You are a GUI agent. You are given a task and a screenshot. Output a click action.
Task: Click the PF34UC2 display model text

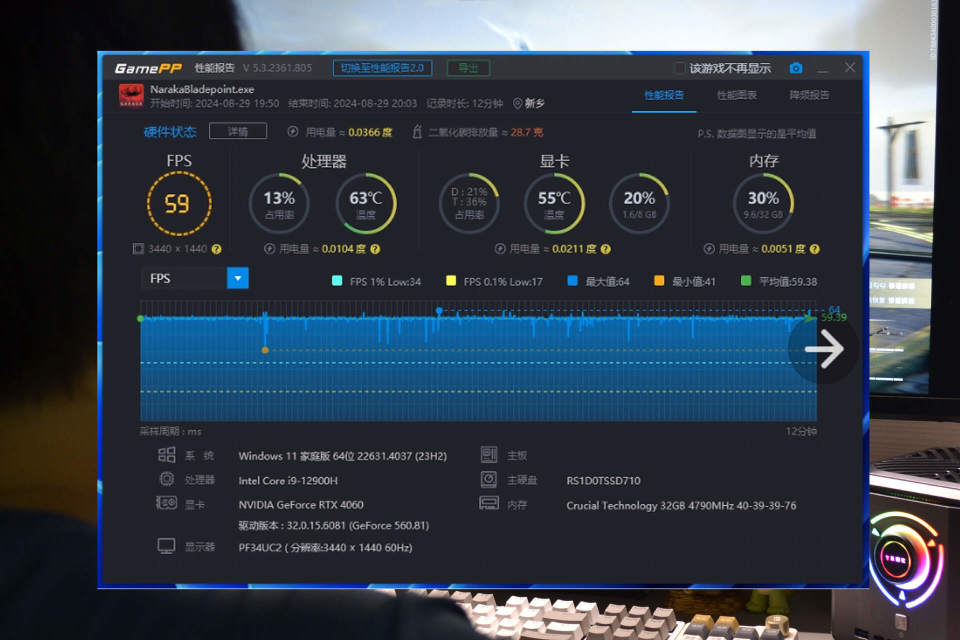pyautogui.click(x=325, y=548)
